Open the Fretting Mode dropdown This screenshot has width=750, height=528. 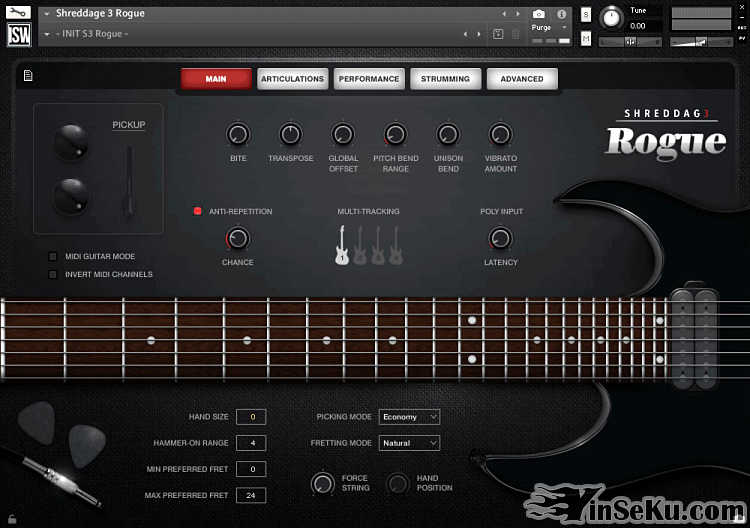point(409,442)
